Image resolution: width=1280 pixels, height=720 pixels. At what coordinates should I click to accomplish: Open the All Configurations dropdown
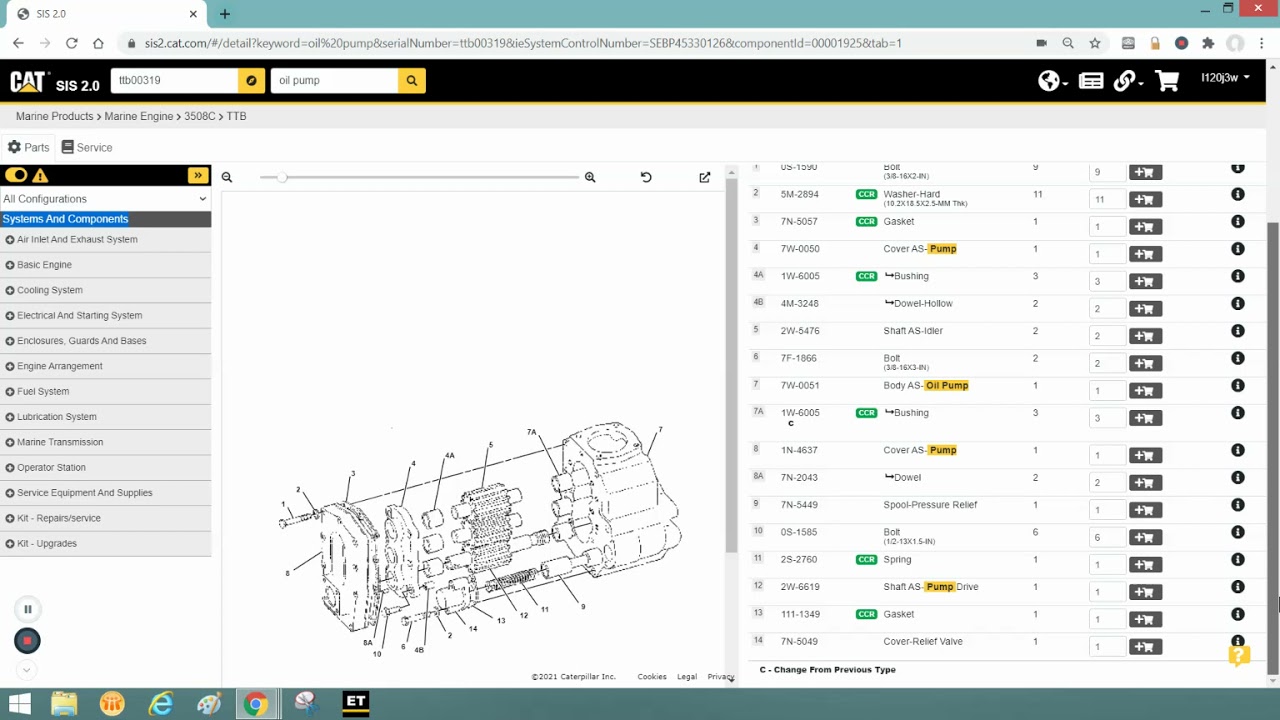coord(105,199)
